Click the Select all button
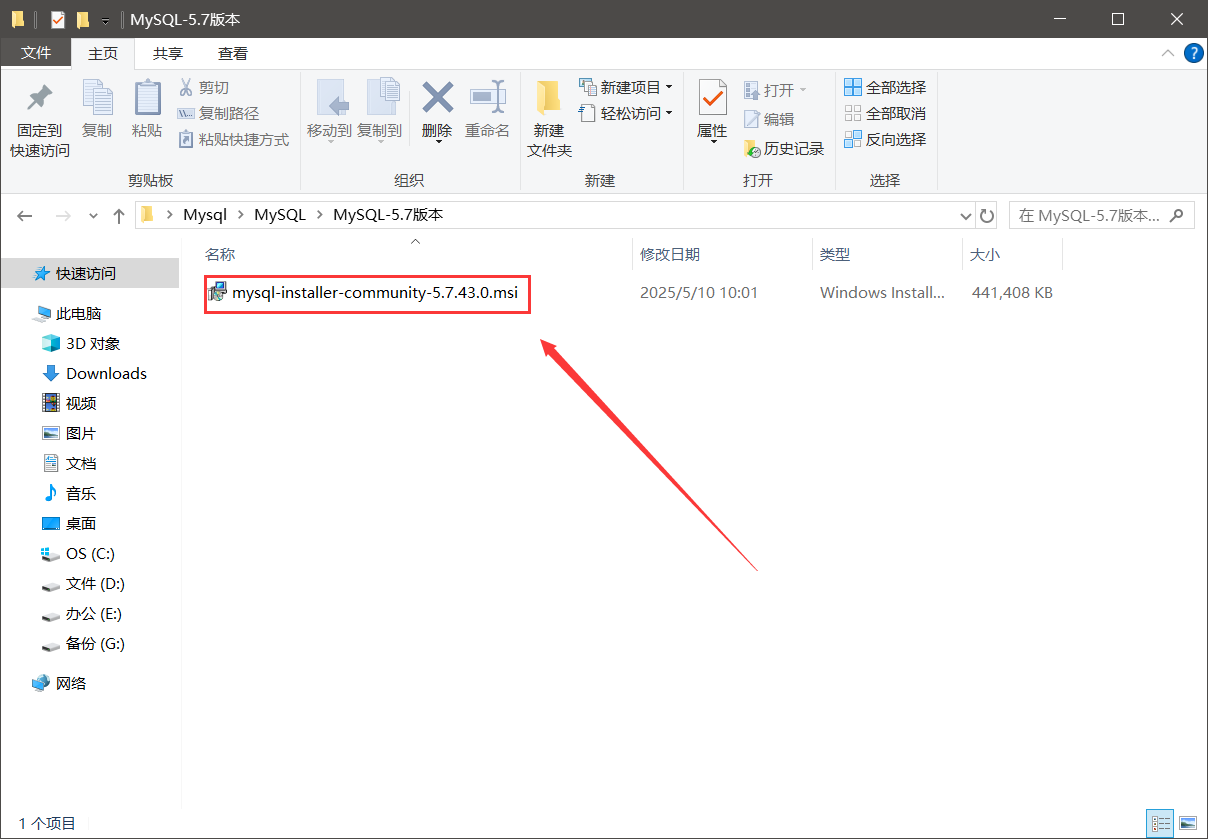The image size is (1208, 839). tap(885, 88)
